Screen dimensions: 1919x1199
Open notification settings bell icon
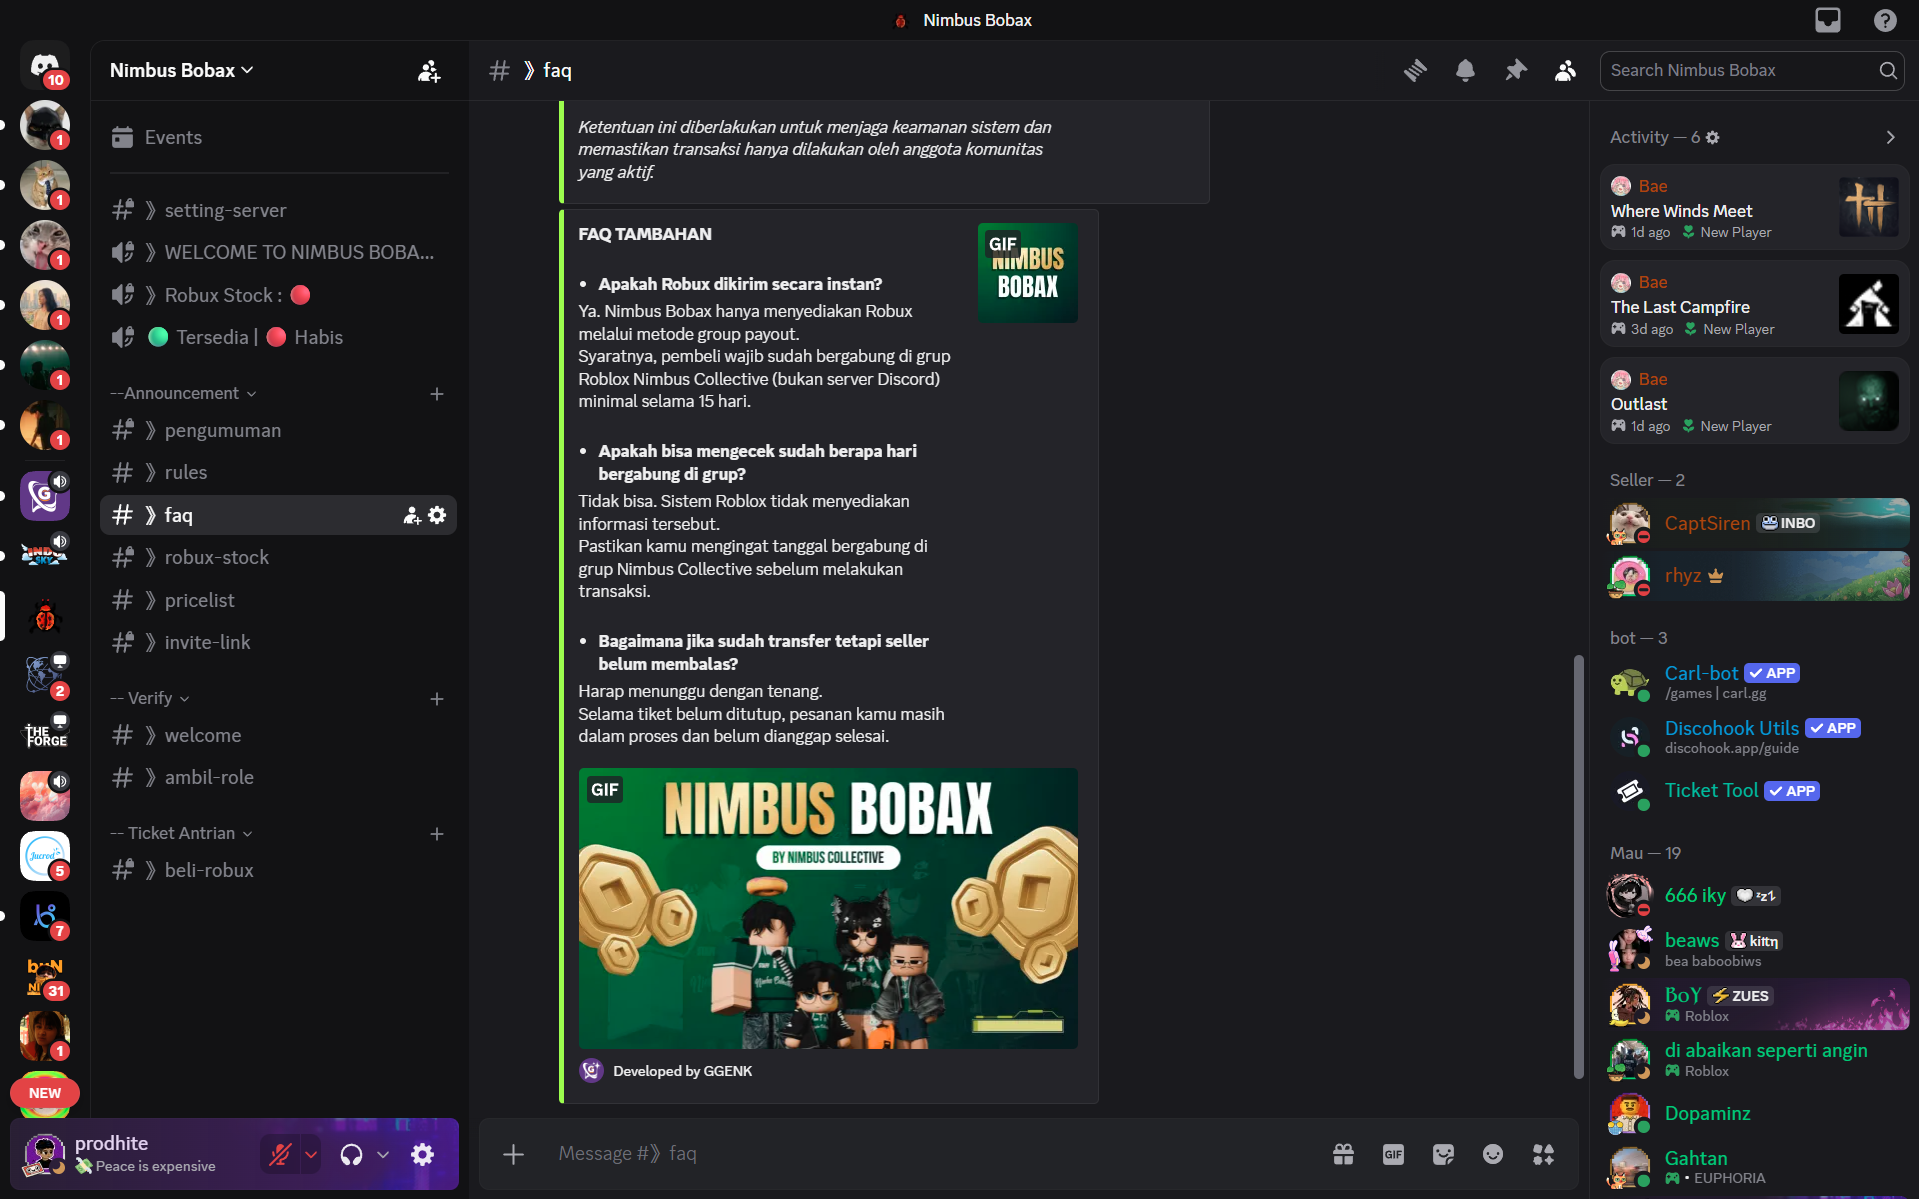[1465, 70]
